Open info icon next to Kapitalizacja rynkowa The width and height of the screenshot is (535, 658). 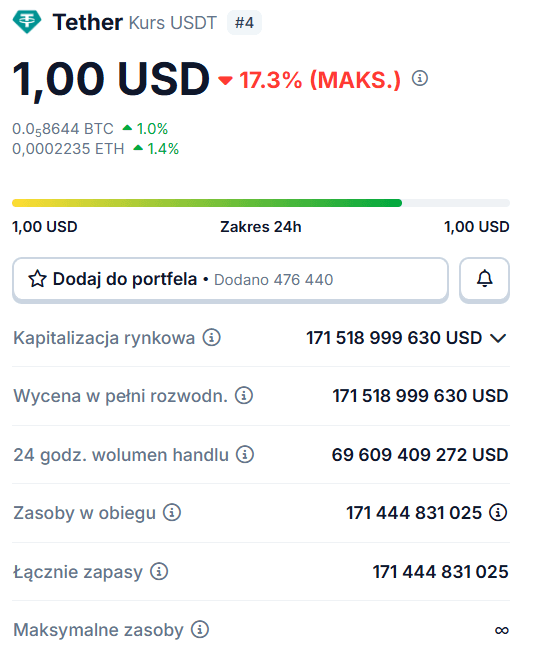coord(211,337)
